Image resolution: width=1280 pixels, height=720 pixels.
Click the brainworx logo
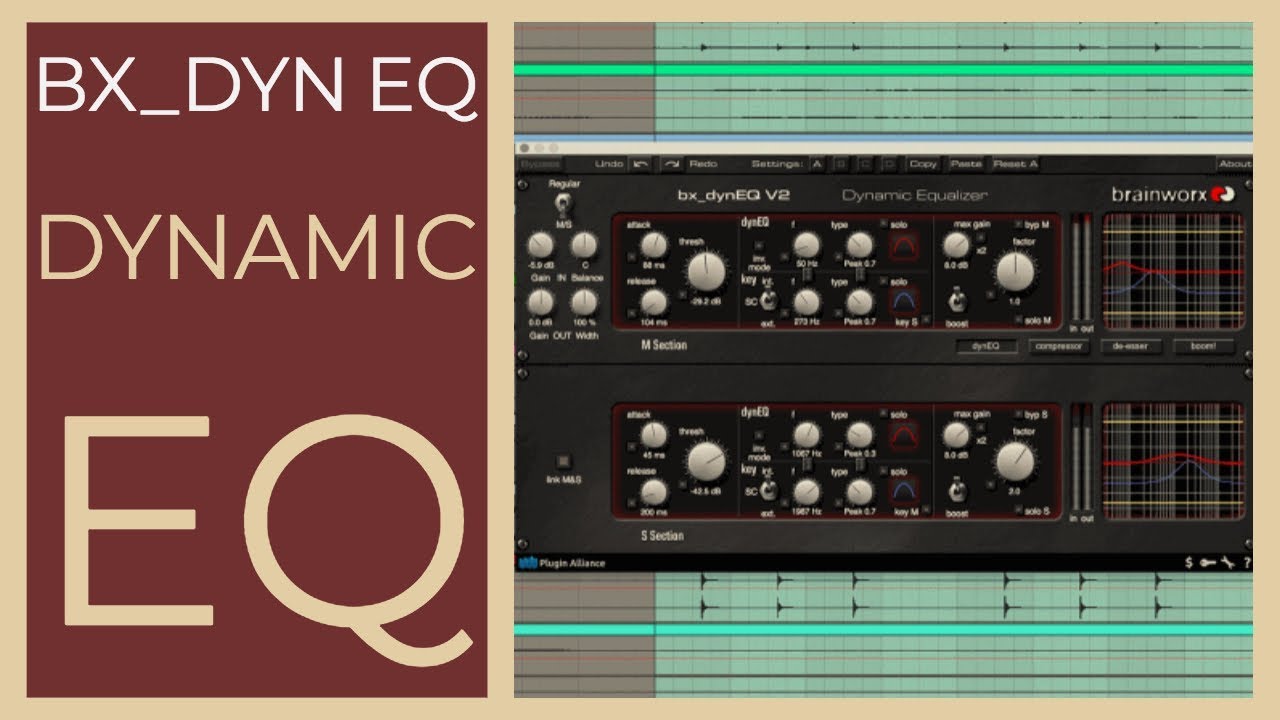[x=1174, y=194]
